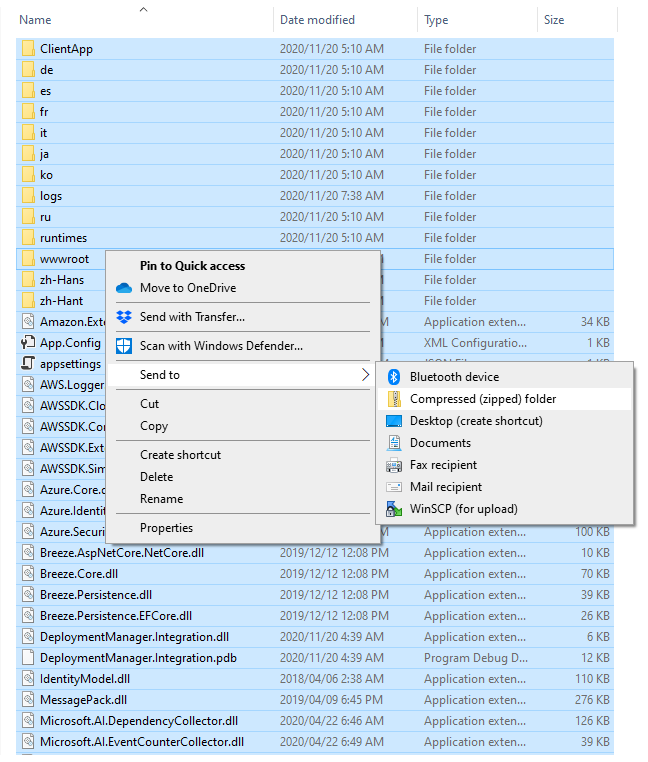Viewport: 648px width, 762px height.
Task: Click the Dropbox icon beside Send with Transfer
Action: (124, 317)
